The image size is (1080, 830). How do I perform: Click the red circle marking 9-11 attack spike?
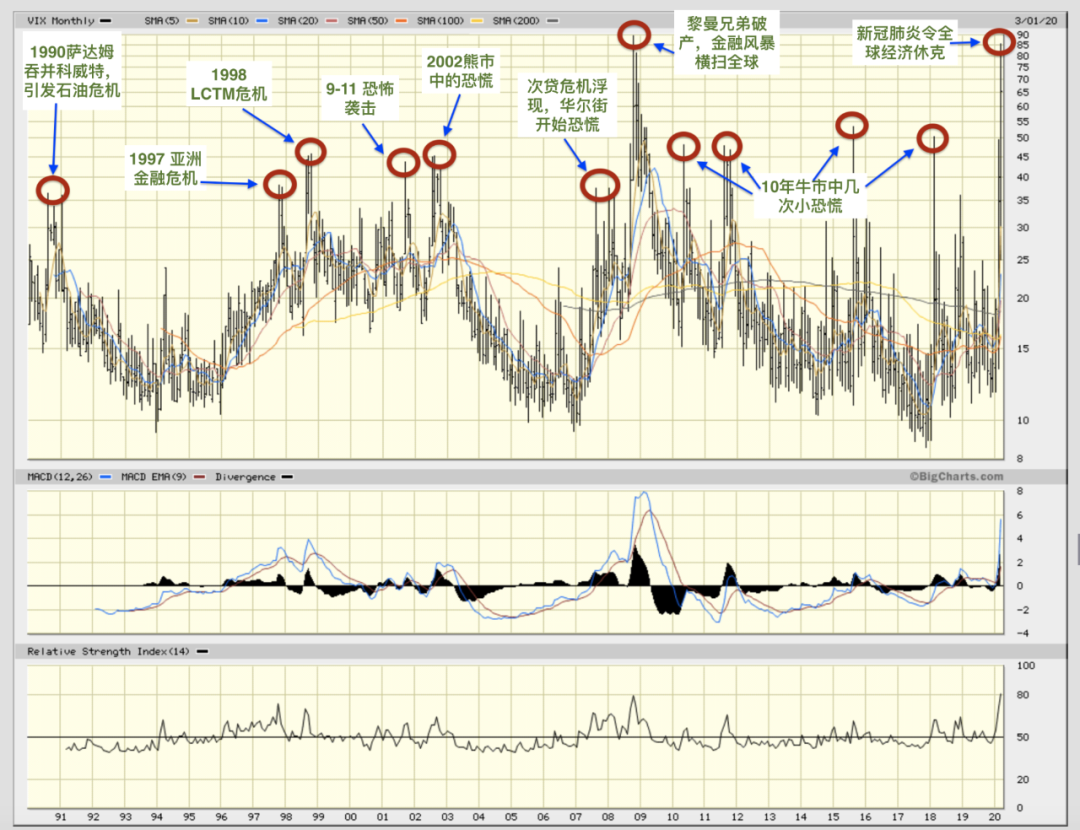point(403,161)
